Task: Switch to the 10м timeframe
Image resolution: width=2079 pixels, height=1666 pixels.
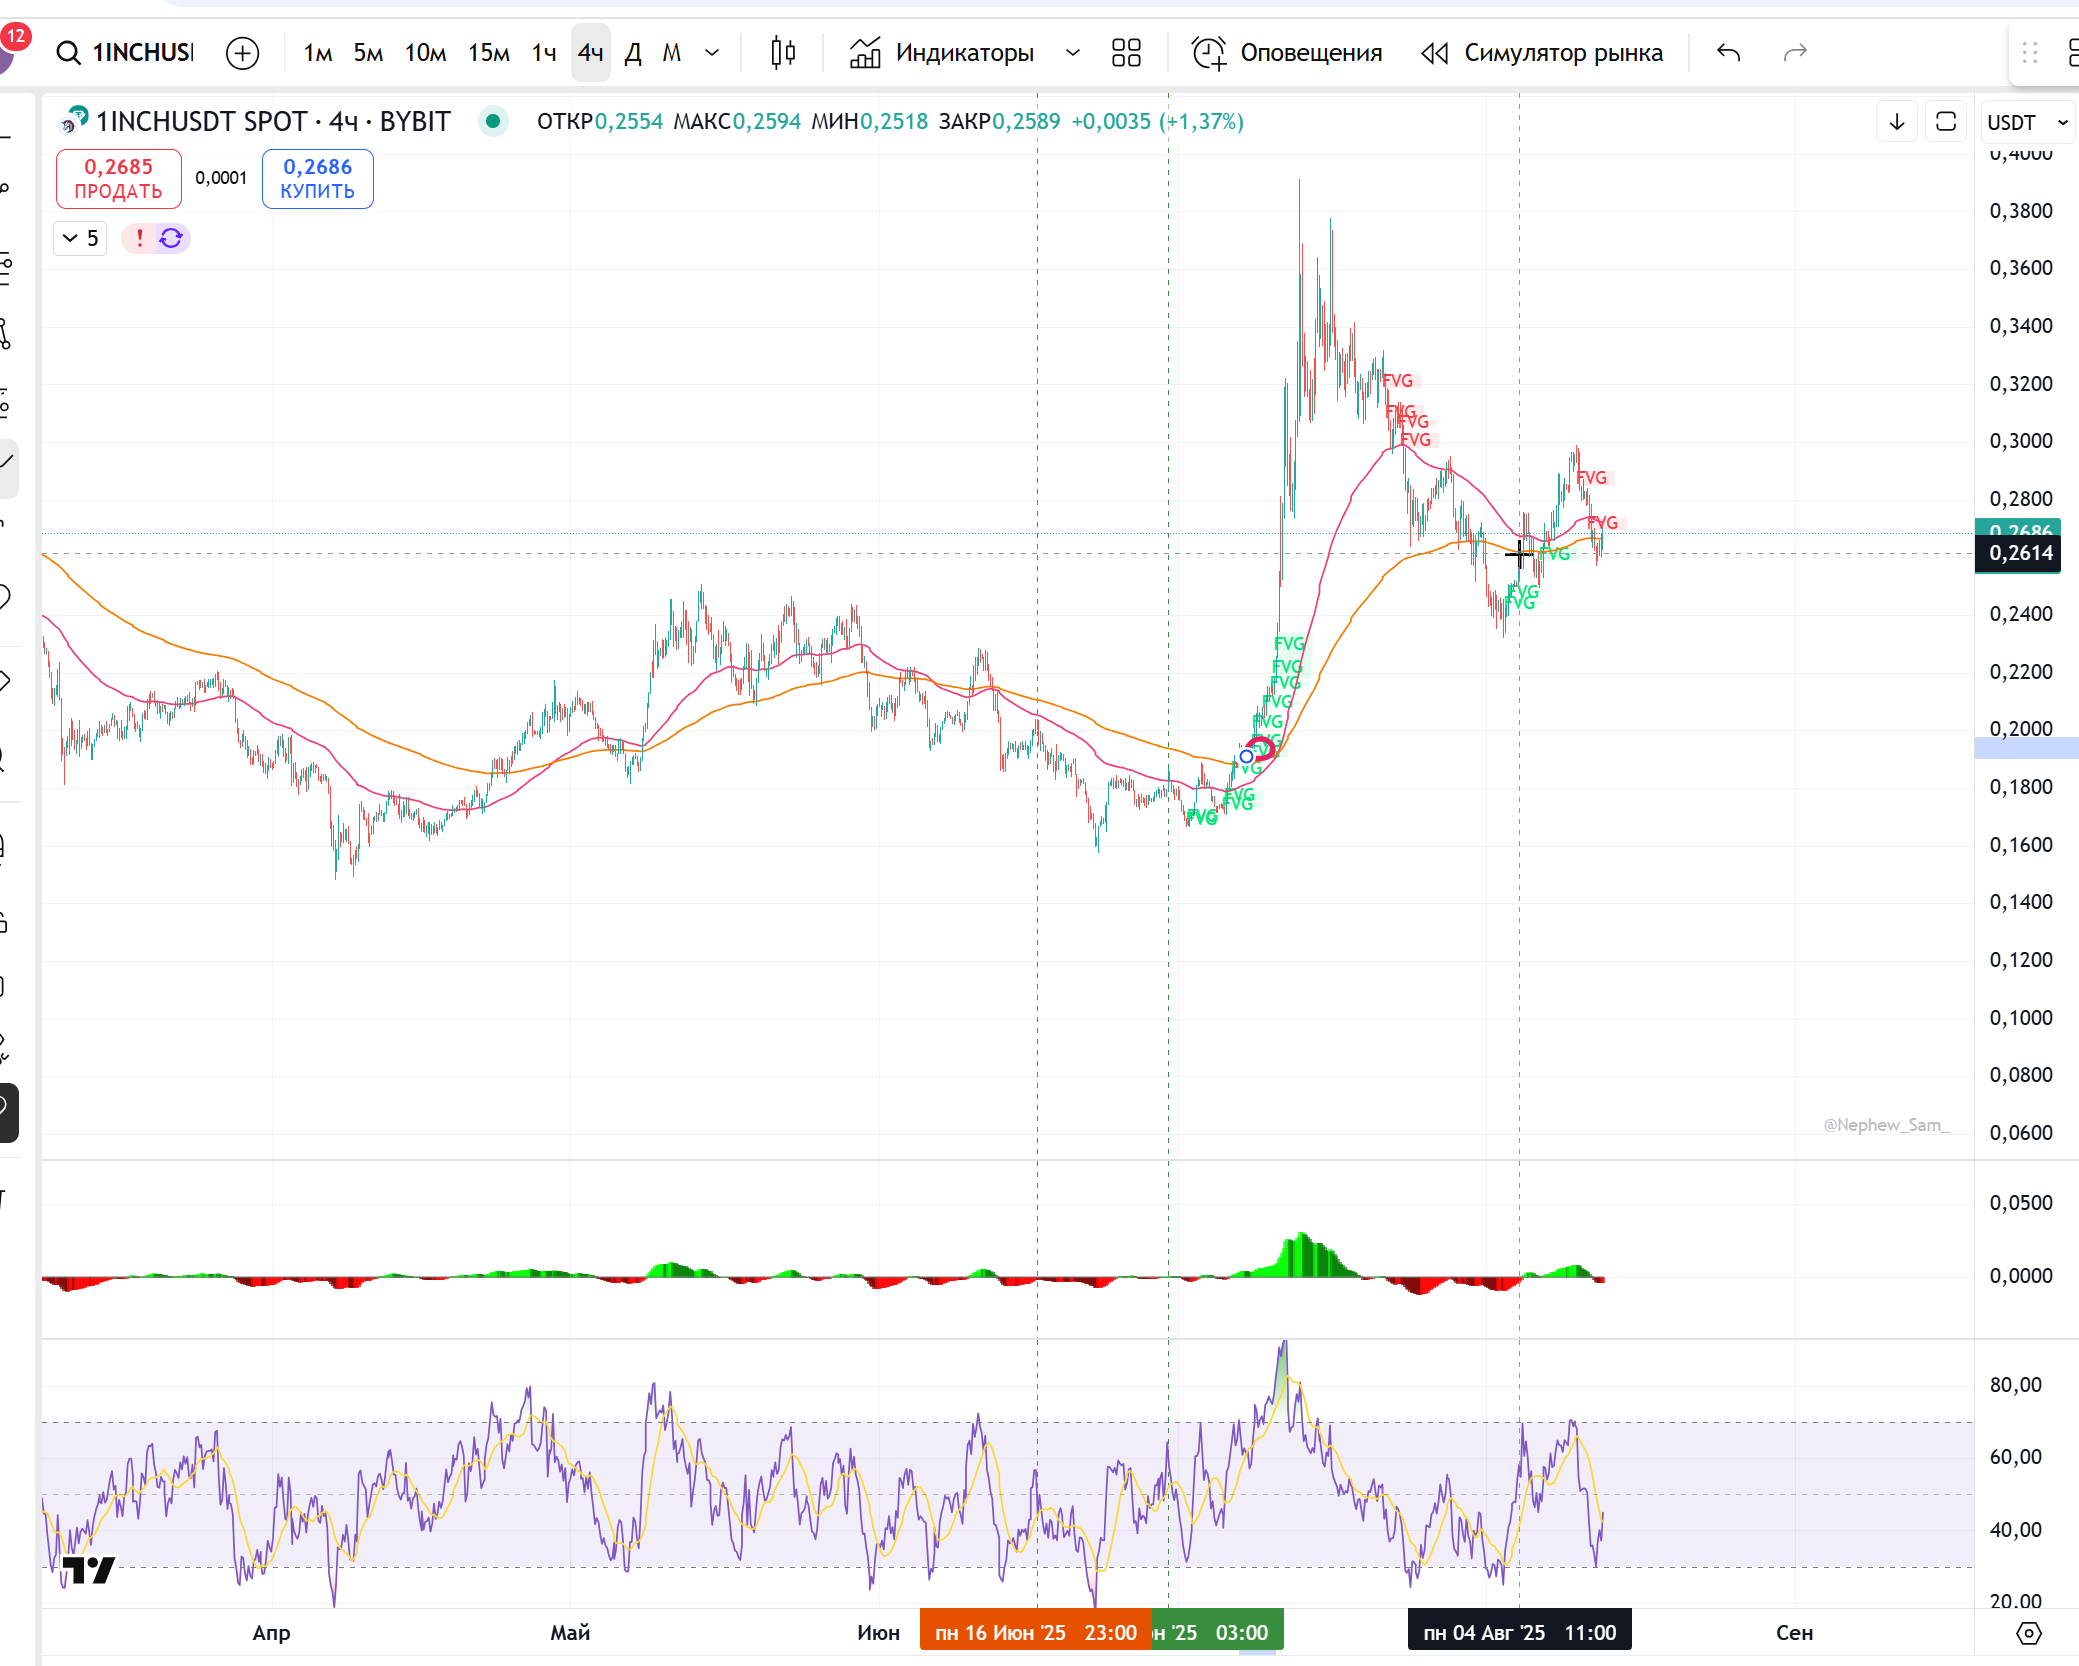Action: click(425, 52)
